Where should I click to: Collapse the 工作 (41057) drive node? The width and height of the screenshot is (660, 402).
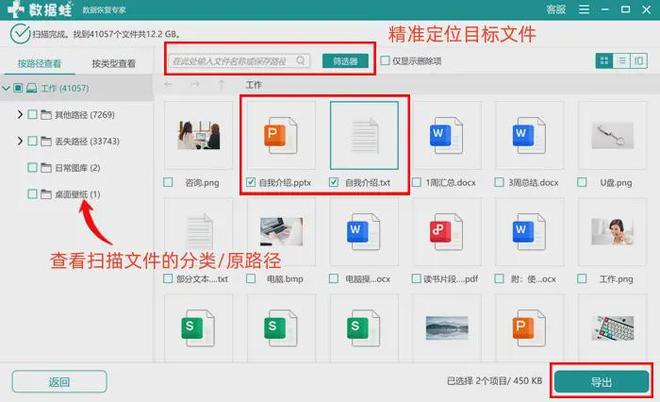6,88
